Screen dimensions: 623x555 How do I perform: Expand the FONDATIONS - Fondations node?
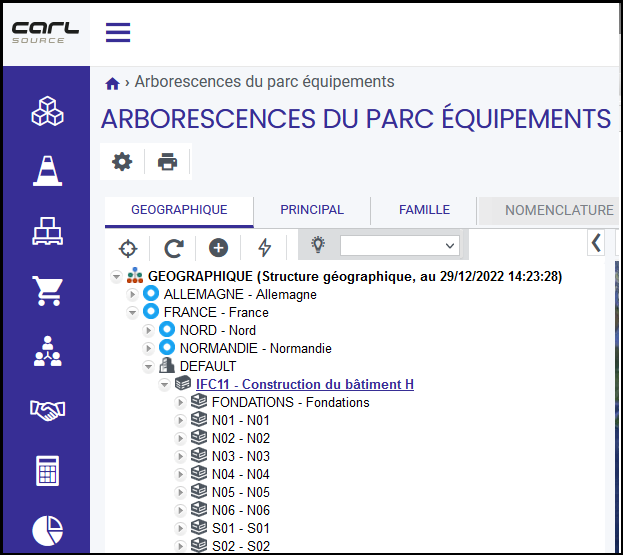[x=180, y=402]
